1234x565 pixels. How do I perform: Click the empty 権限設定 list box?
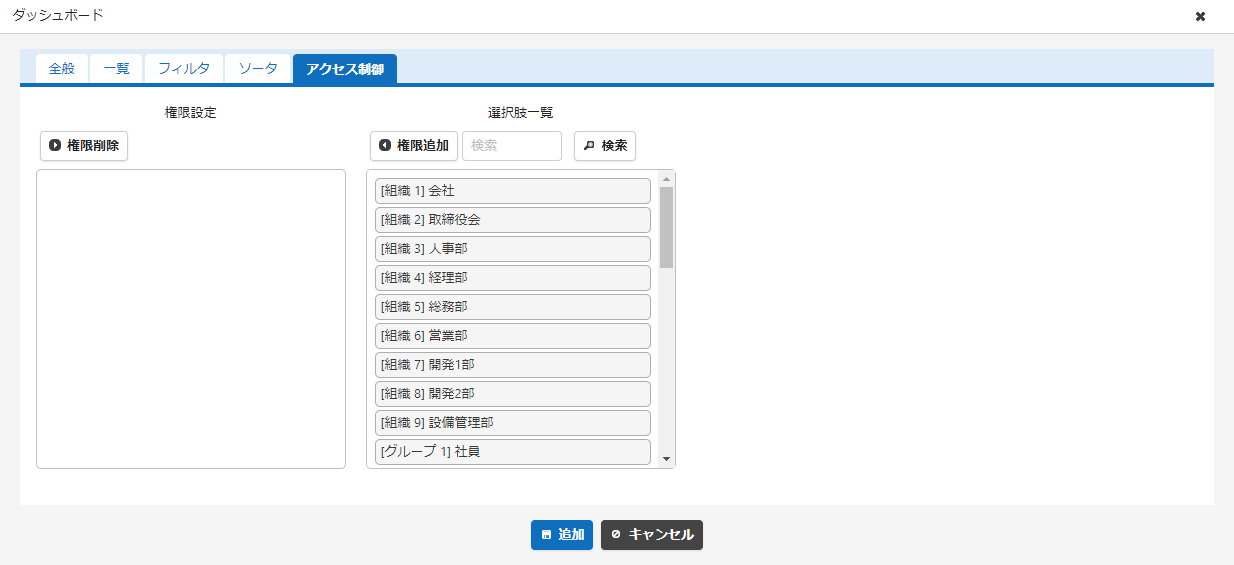pos(191,319)
